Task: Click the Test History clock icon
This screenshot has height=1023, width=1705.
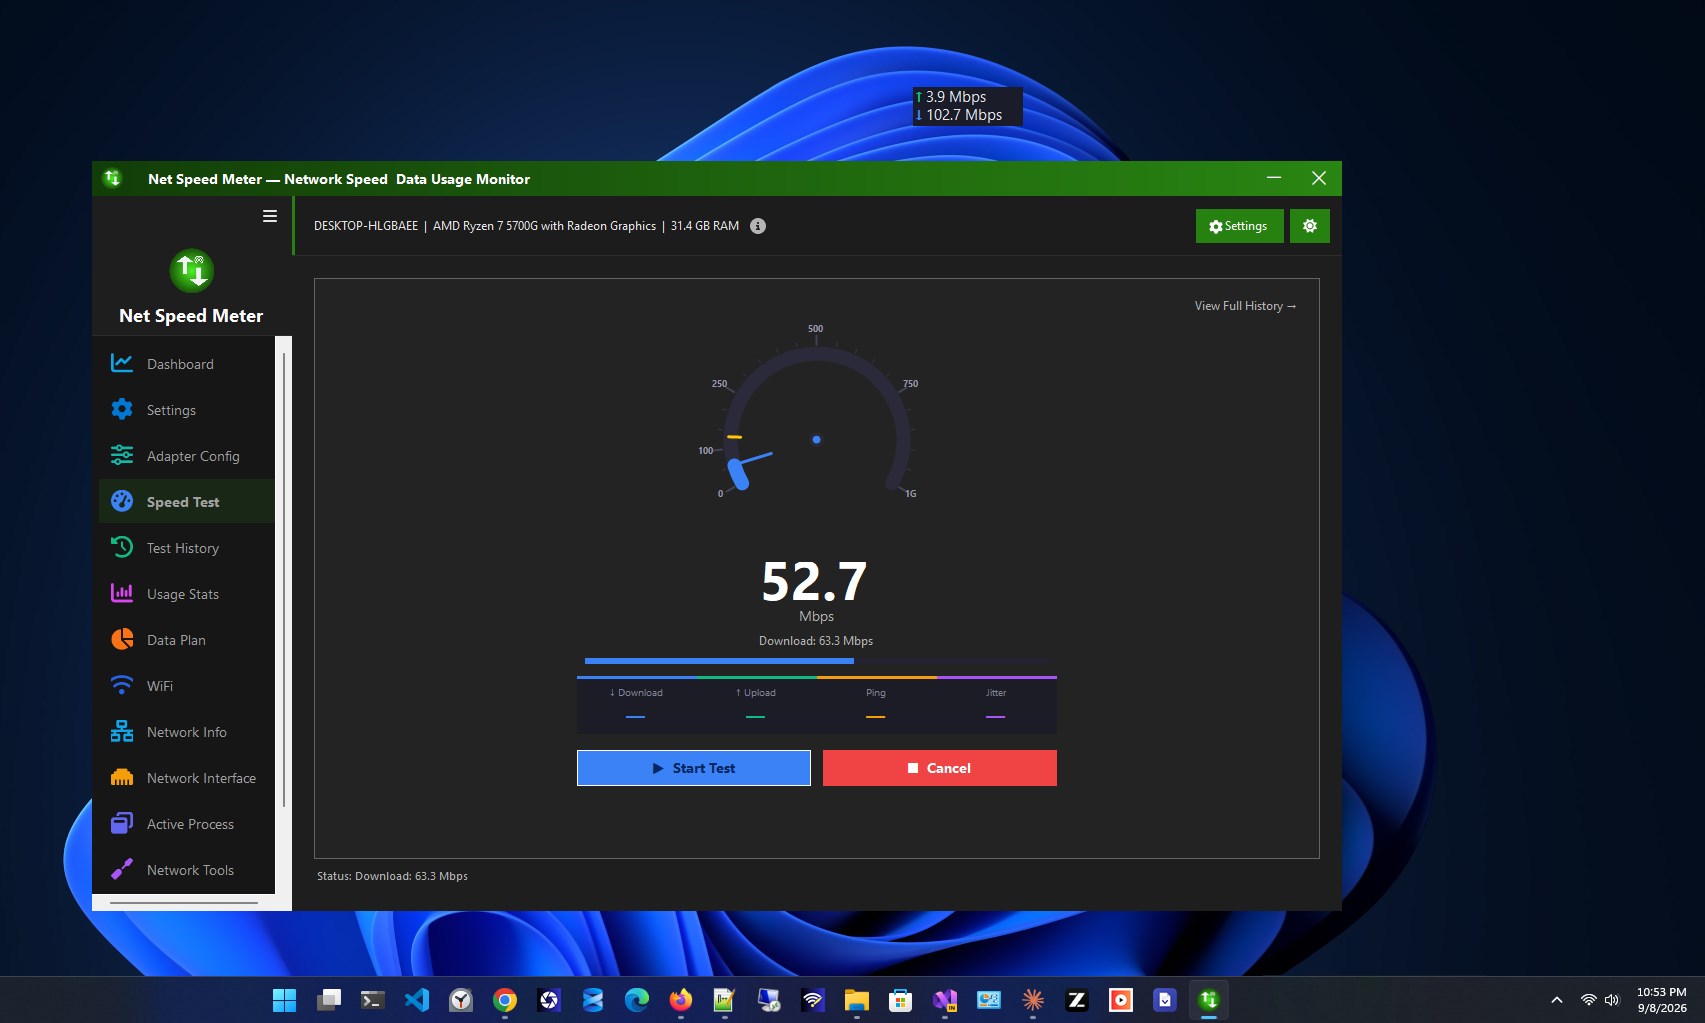Action: [x=122, y=547]
